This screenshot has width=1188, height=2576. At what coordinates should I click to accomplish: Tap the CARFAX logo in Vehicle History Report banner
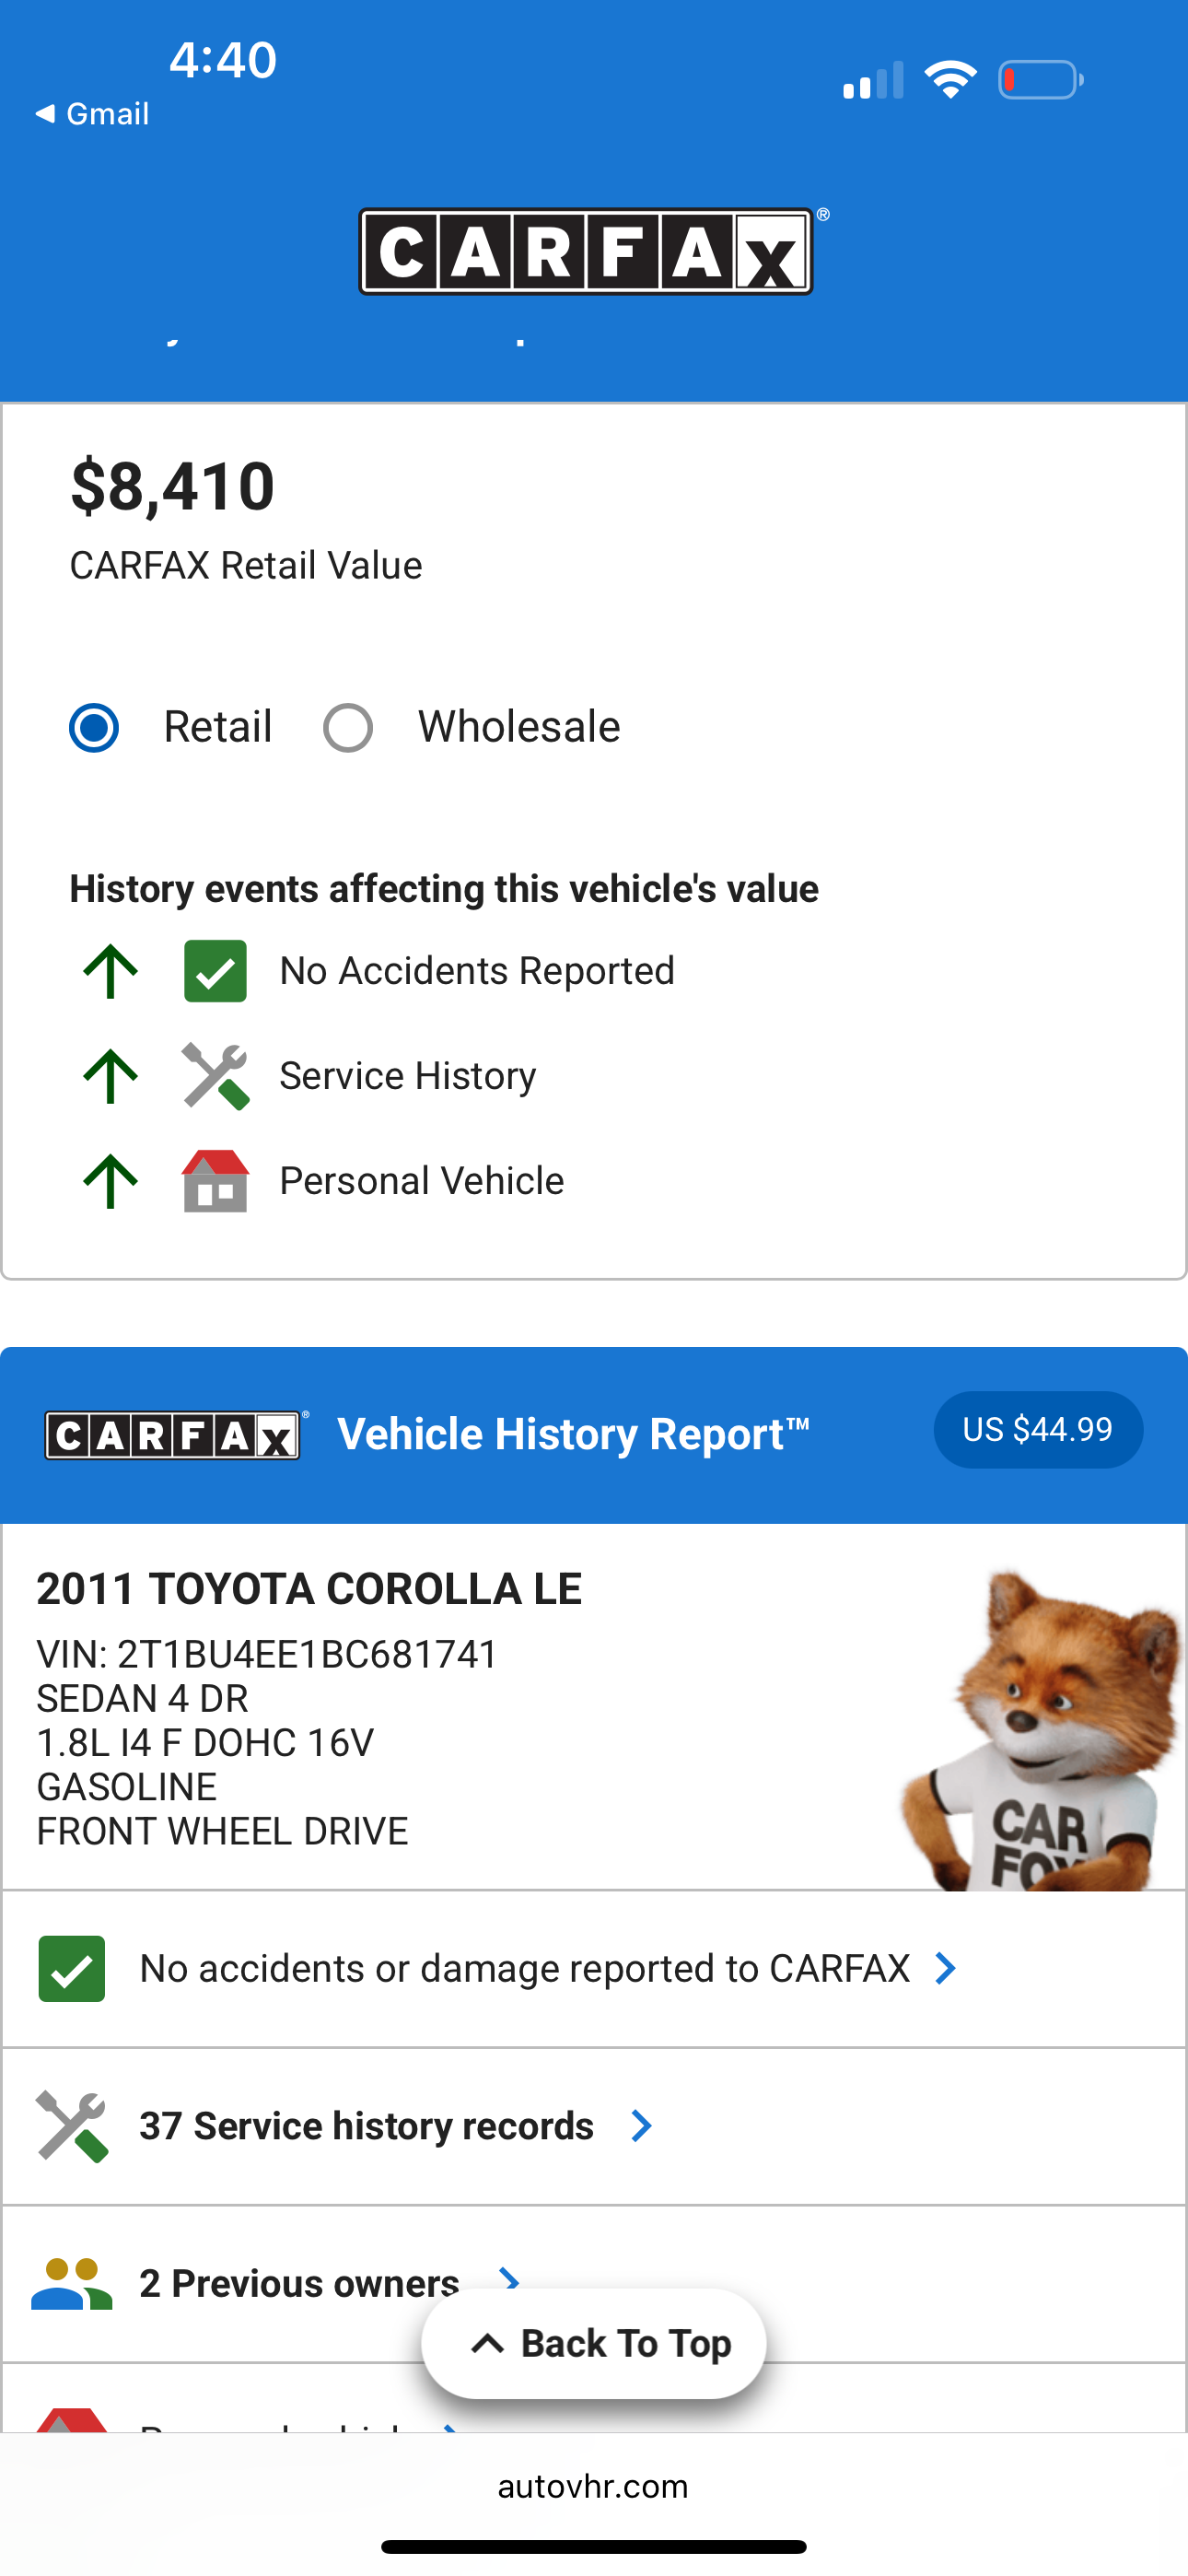pyautogui.click(x=176, y=1436)
